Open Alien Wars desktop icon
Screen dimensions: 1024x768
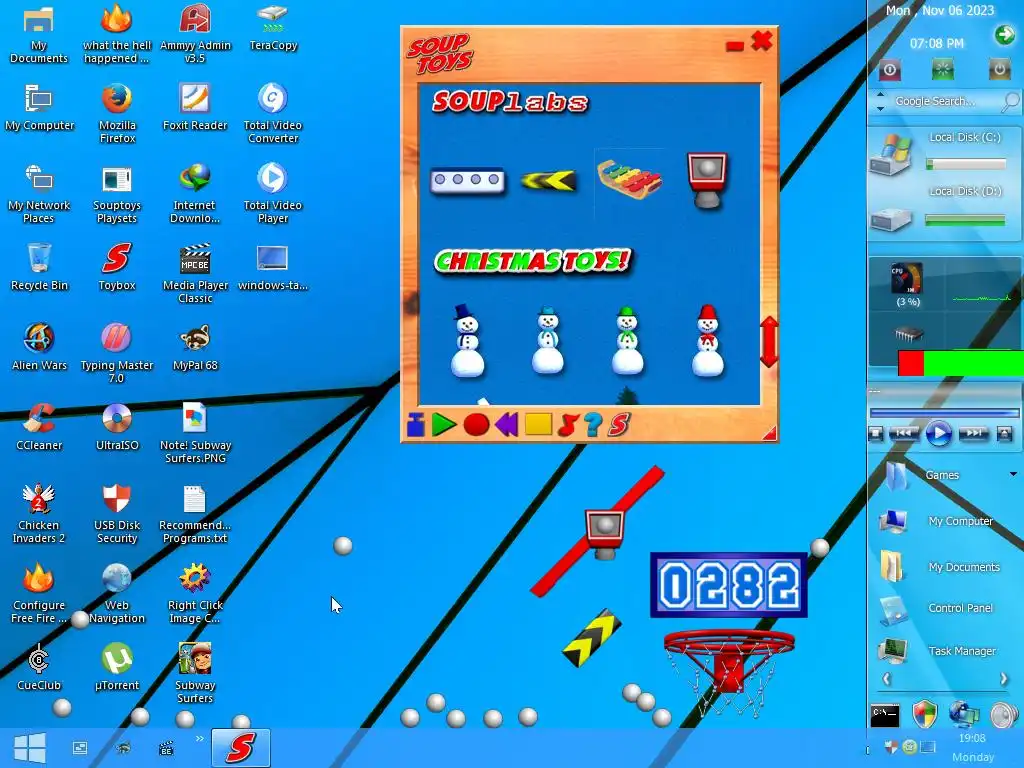[x=39, y=347]
